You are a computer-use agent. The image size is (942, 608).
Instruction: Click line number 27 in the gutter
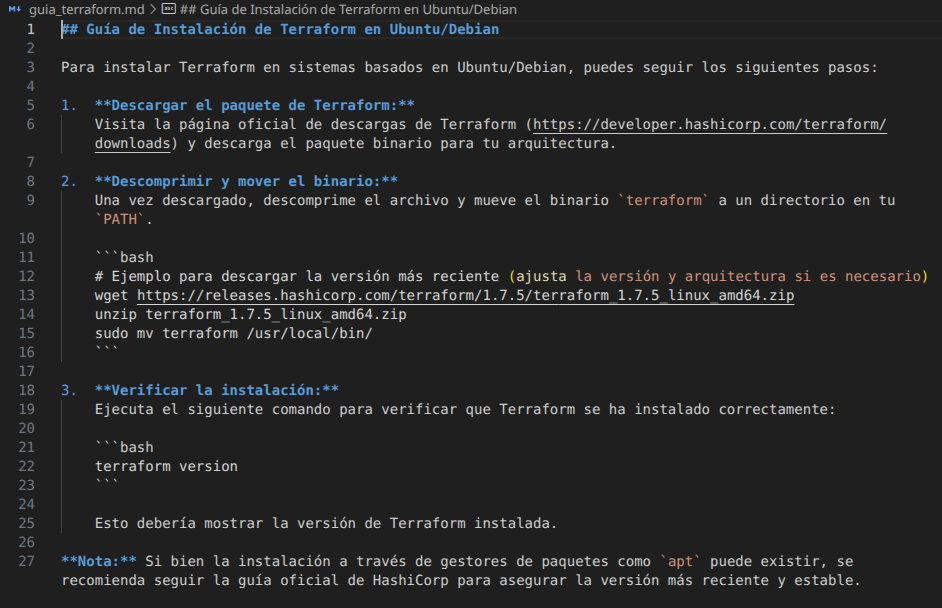tap(29, 561)
